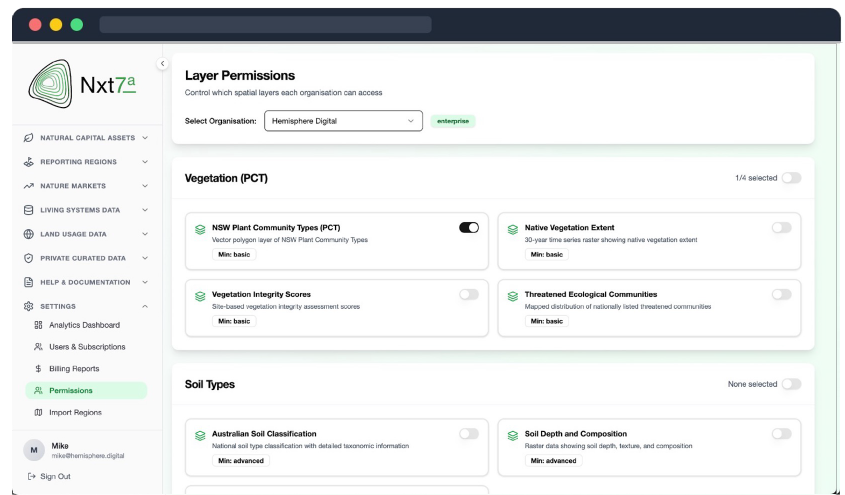Expand the Nature Markets chevron
This screenshot has width=845, height=495.
[145, 186]
